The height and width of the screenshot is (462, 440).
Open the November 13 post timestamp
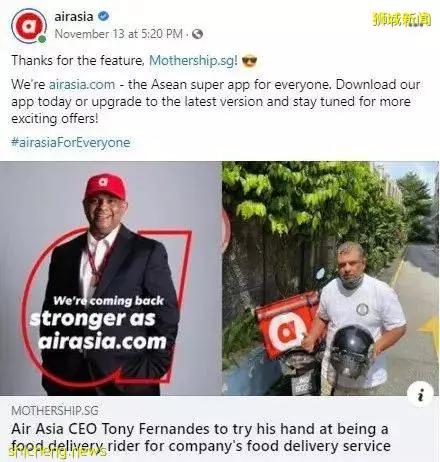pos(118,34)
